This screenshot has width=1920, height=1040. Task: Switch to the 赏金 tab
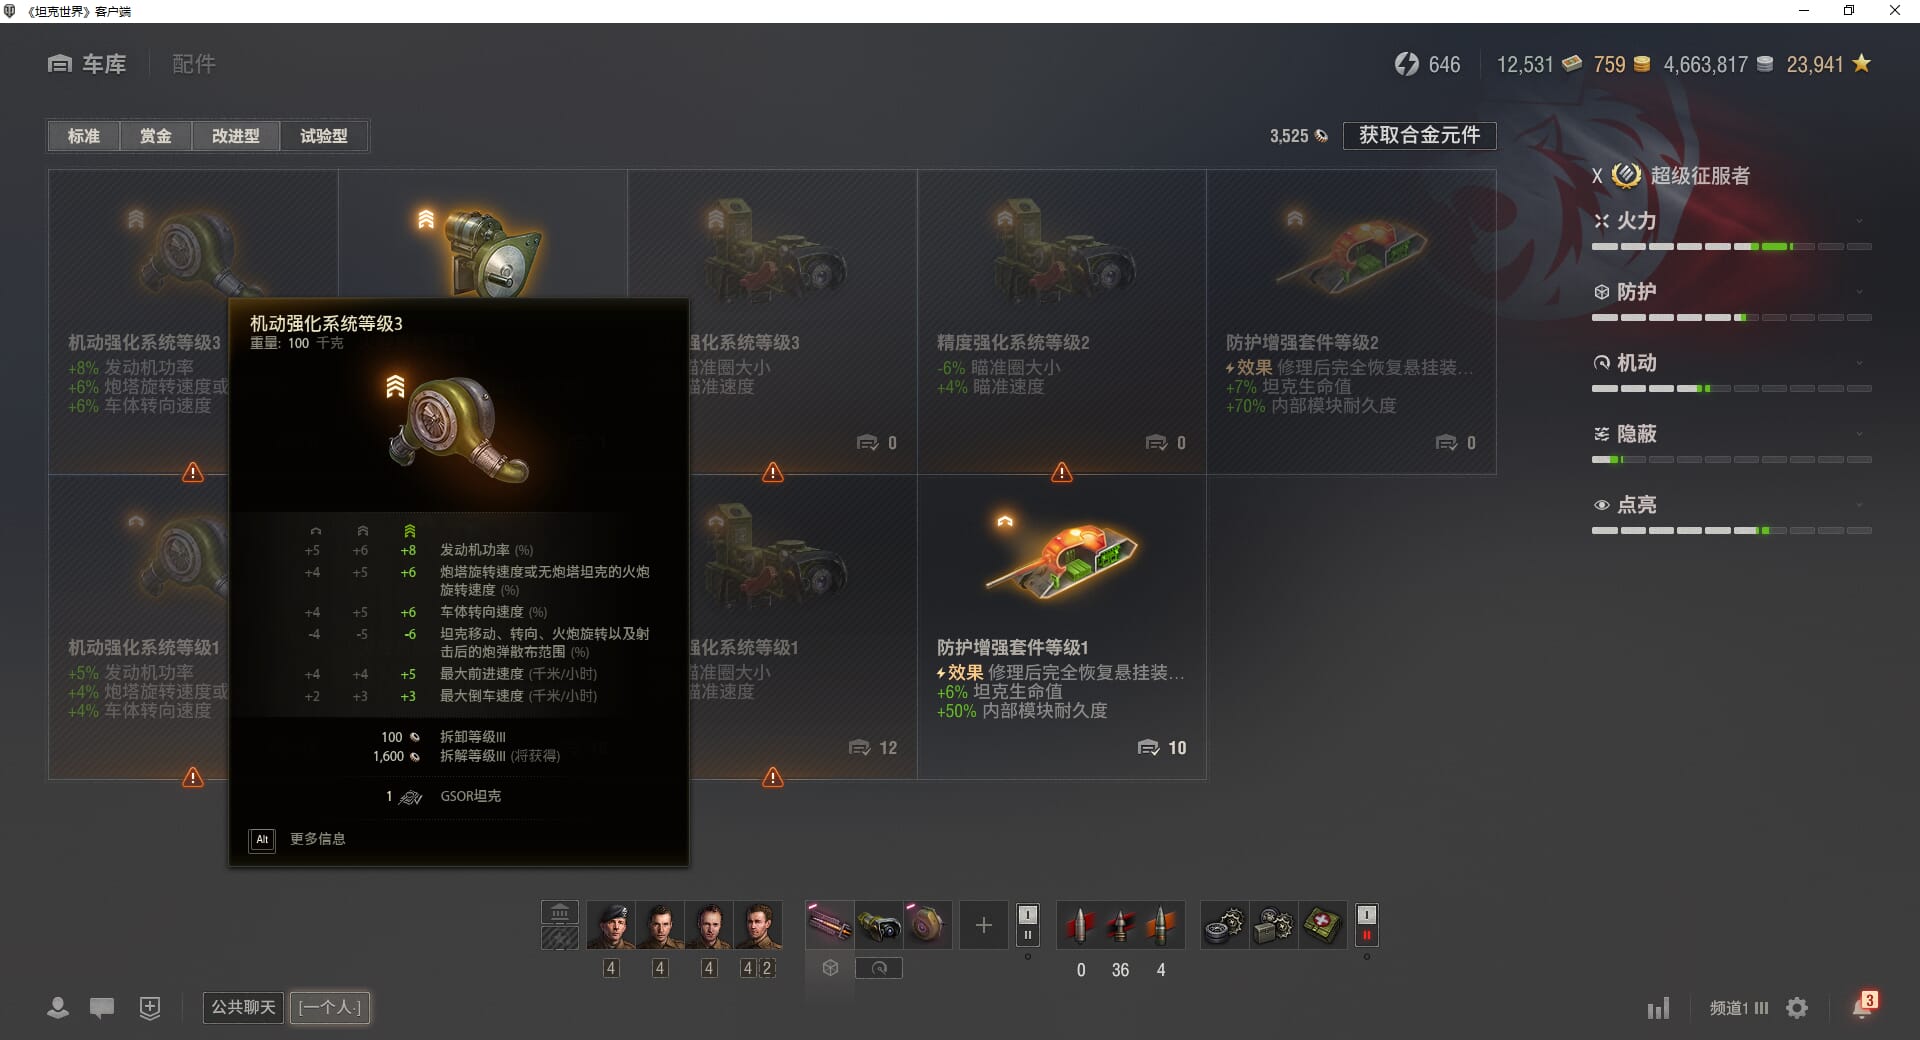pyautogui.click(x=155, y=136)
